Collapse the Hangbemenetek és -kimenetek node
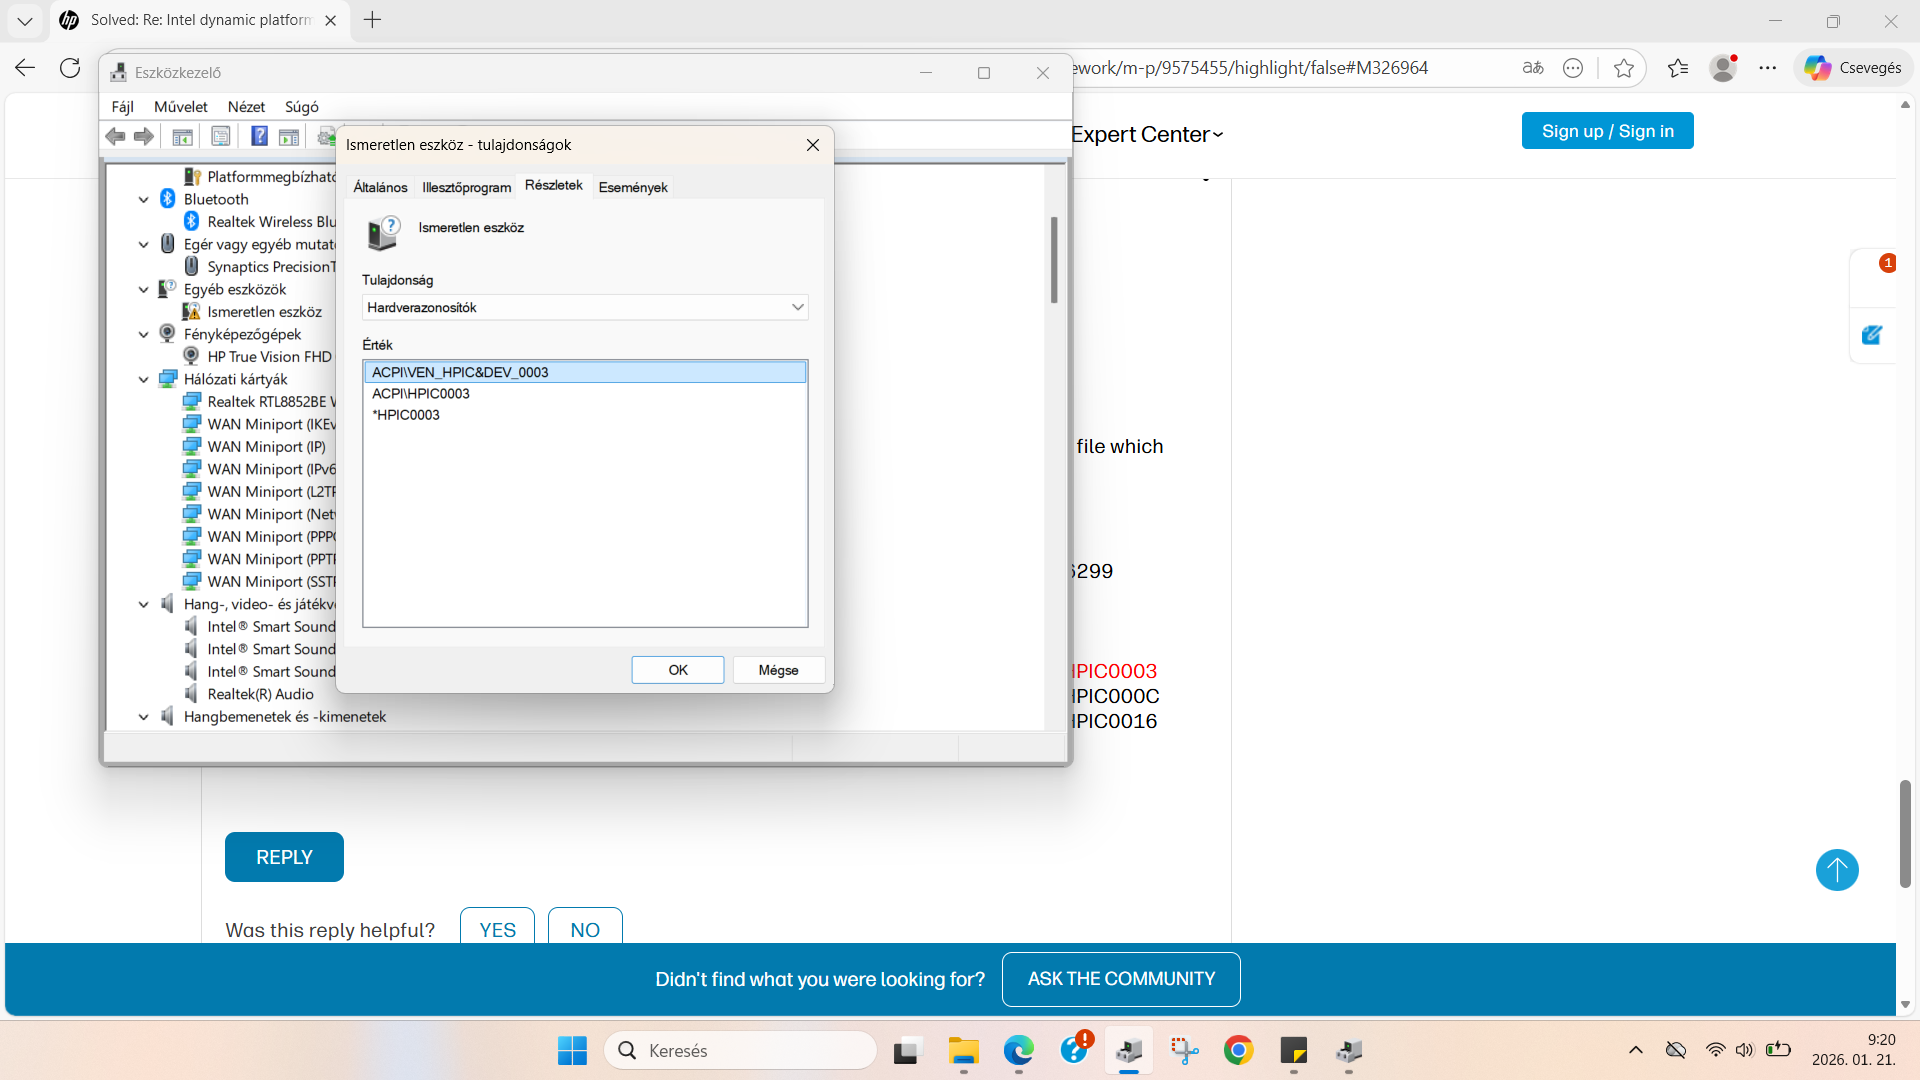 click(x=144, y=717)
